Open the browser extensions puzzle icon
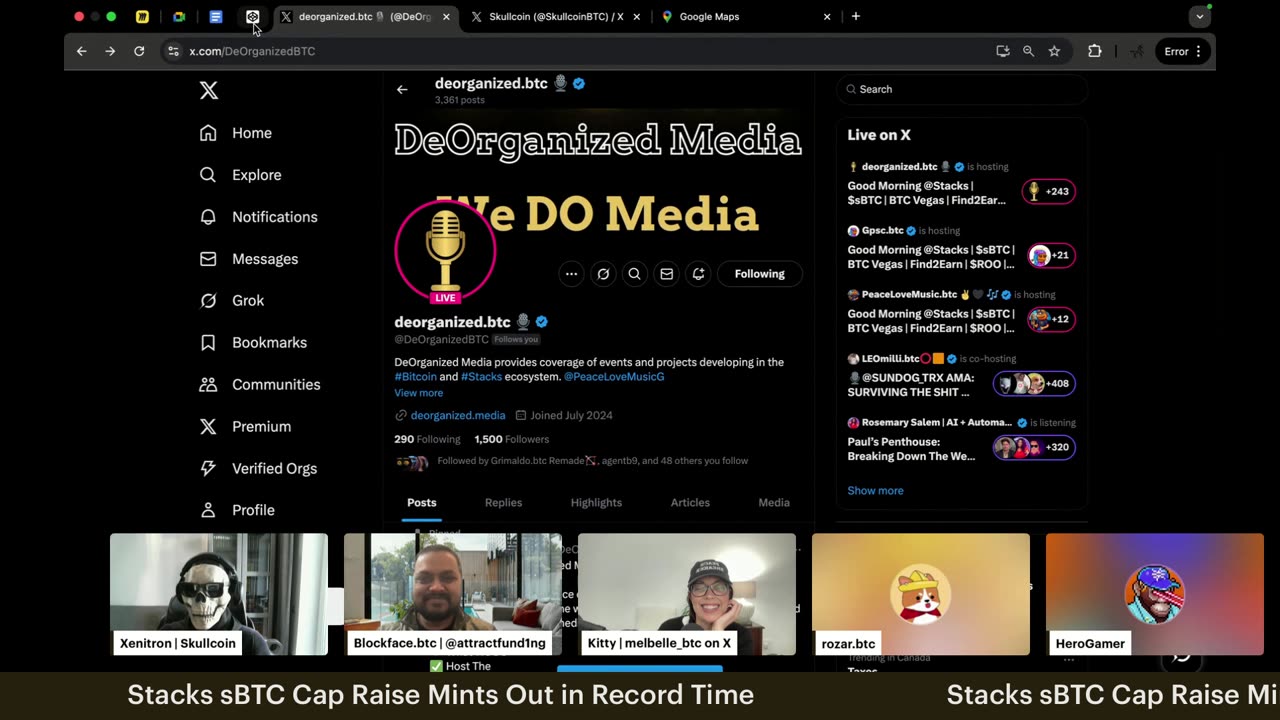This screenshot has width=1280, height=720. (1095, 51)
